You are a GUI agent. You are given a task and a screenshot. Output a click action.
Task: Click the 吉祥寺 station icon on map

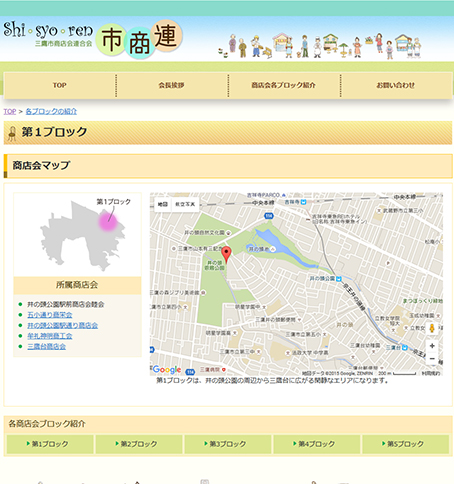[303, 202]
